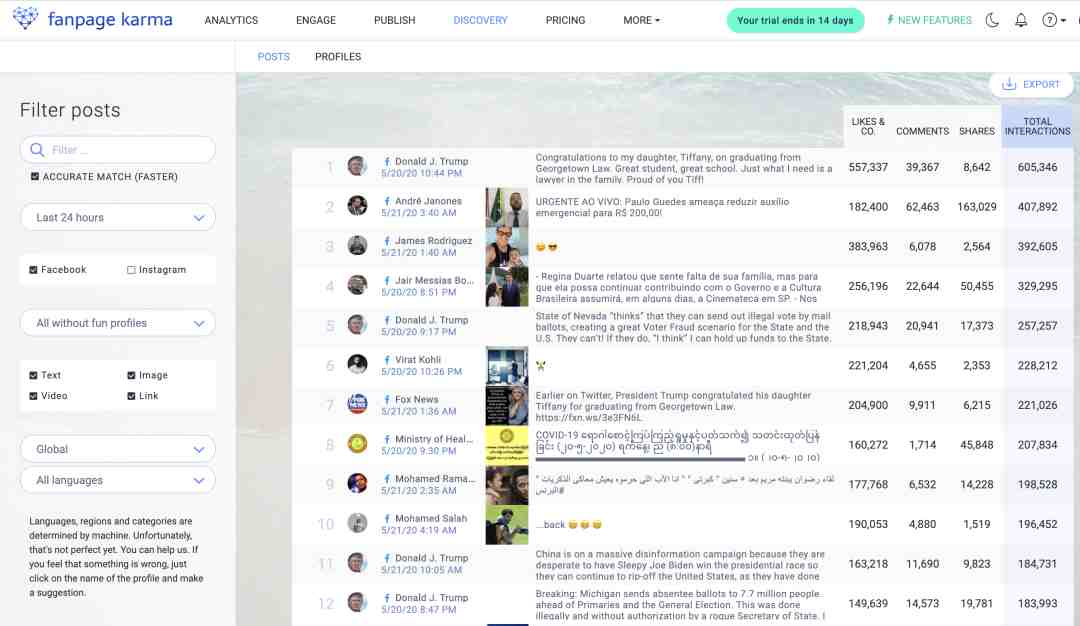1080x626 pixels.
Task: Expand the MORE menu in navigation
Action: pos(641,20)
